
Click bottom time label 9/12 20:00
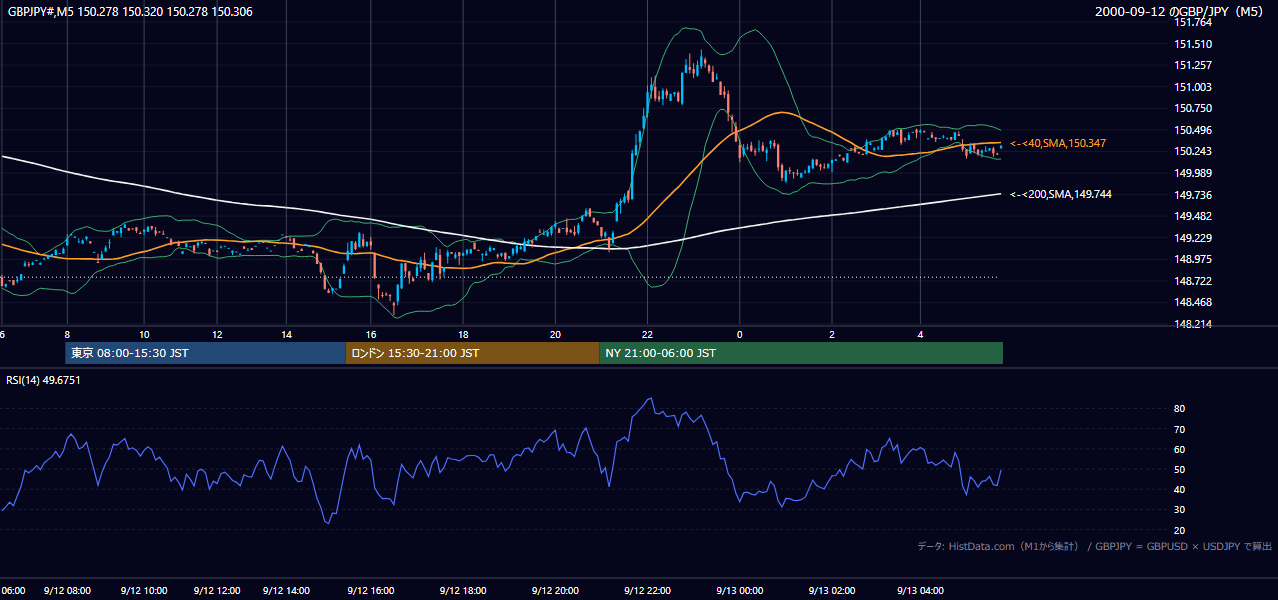click(x=555, y=591)
